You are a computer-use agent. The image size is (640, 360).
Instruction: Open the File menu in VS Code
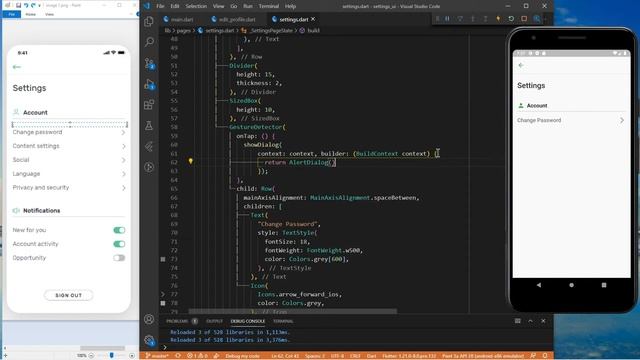pyautogui.click(x=160, y=6)
